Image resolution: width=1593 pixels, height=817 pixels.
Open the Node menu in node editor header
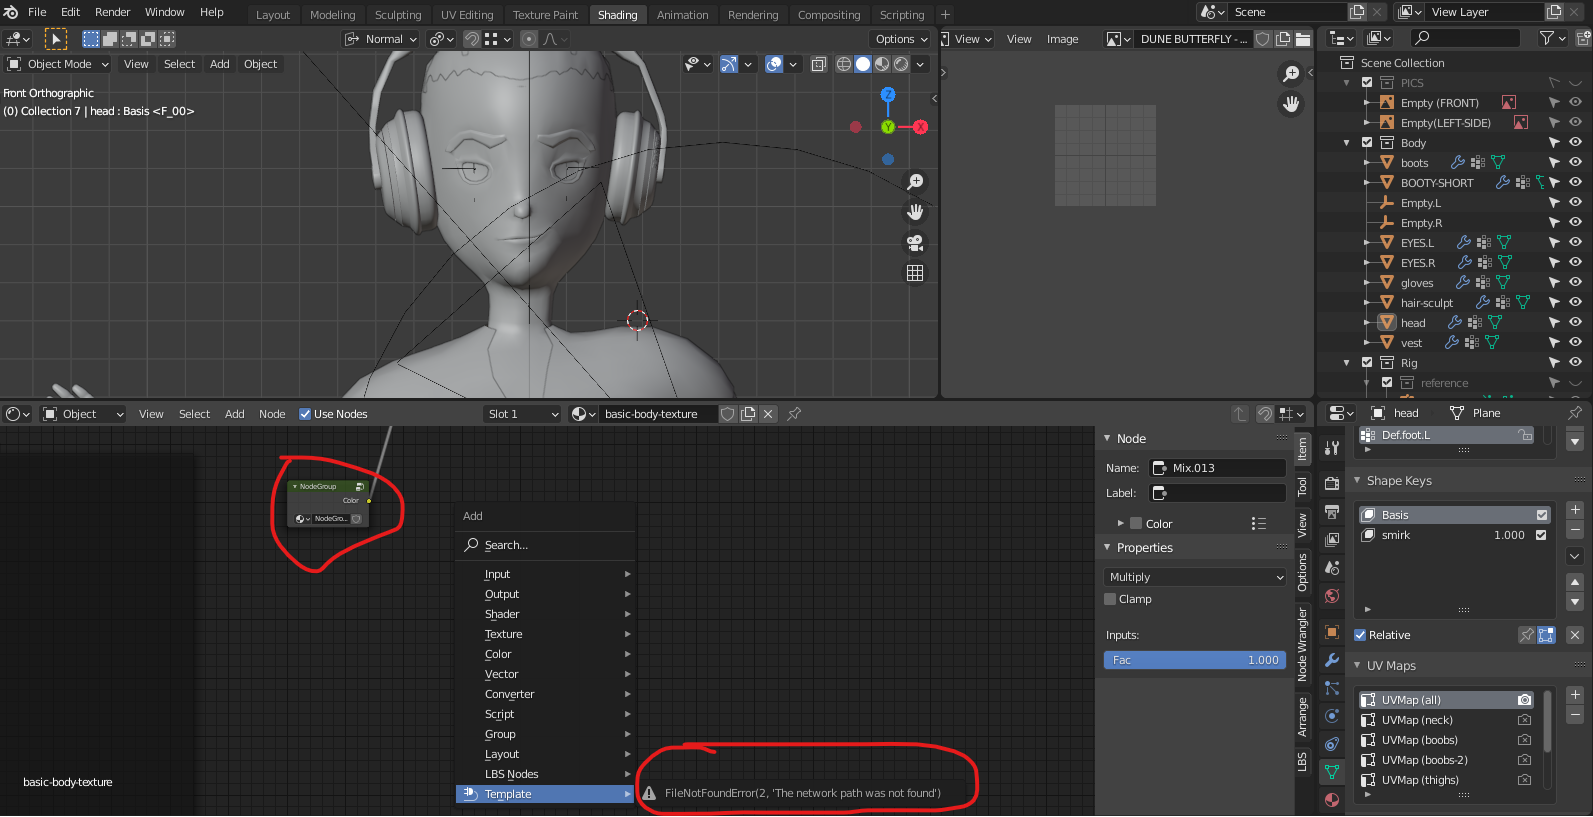tap(272, 414)
